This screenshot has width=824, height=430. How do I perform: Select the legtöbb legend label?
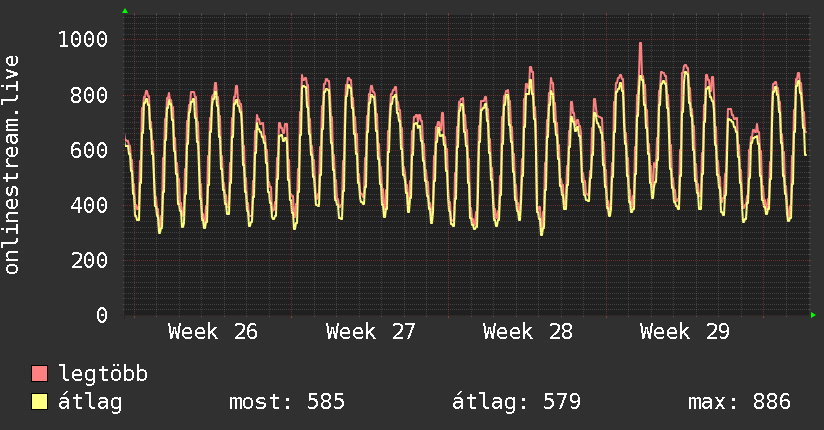pyautogui.click(x=103, y=374)
